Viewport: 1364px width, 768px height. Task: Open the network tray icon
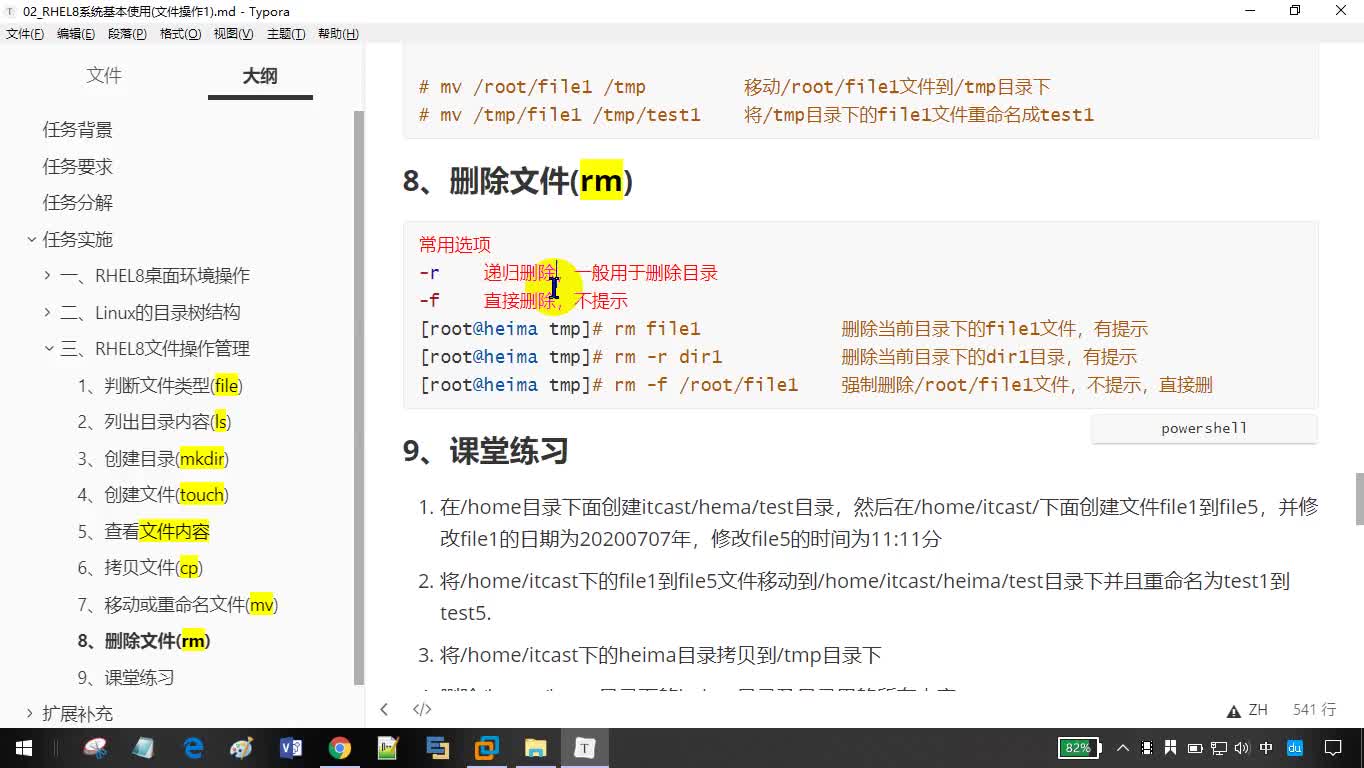tap(1219, 748)
